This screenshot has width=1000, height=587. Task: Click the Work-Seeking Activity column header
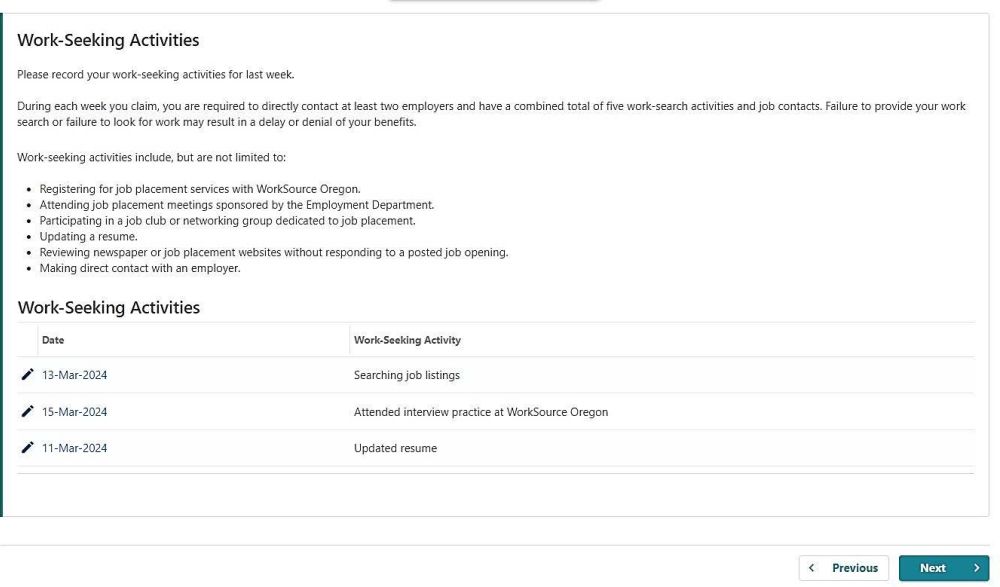click(x=407, y=340)
